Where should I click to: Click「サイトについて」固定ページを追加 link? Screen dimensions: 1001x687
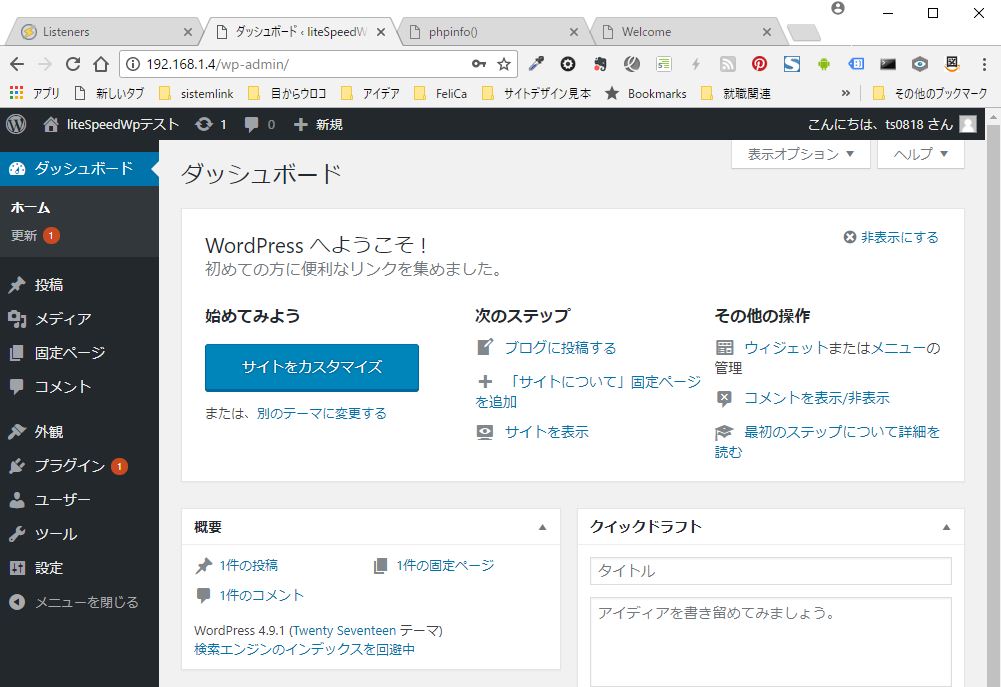pyautogui.click(x=588, y=391)
